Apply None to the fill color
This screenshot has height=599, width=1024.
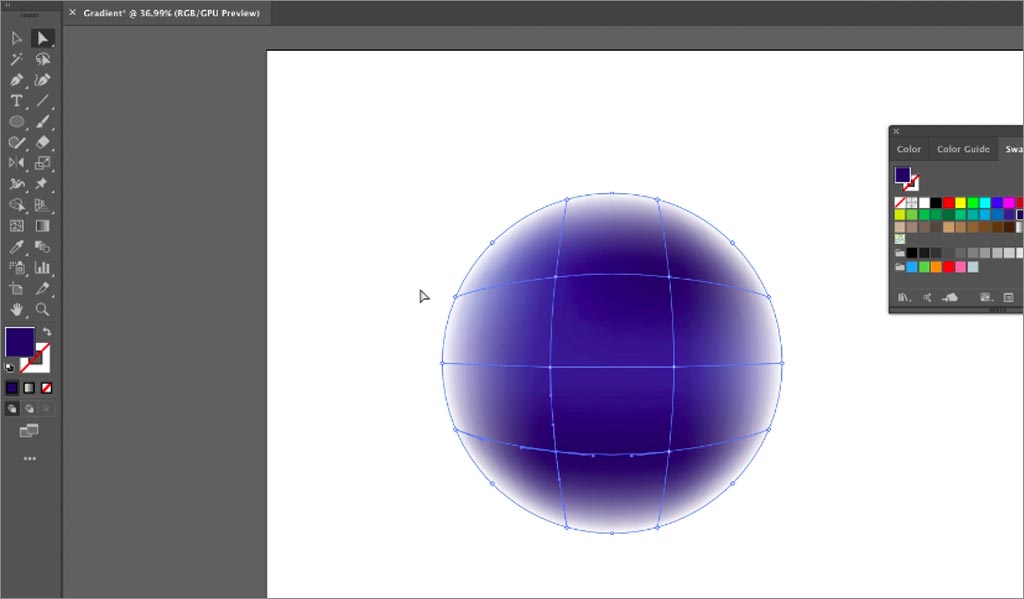pyautogui.click(x=44, y=388)
